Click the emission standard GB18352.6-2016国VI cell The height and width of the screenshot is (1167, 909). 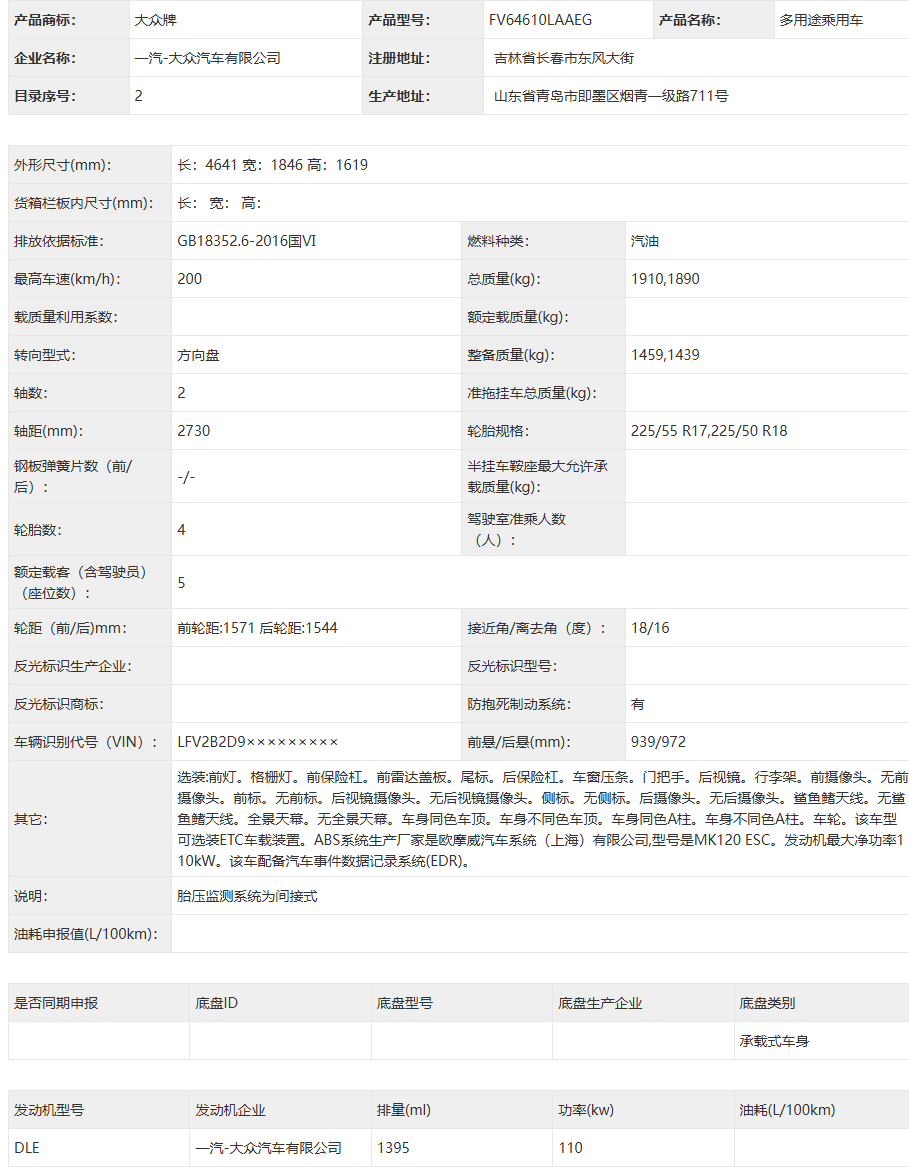click(246, 241)
